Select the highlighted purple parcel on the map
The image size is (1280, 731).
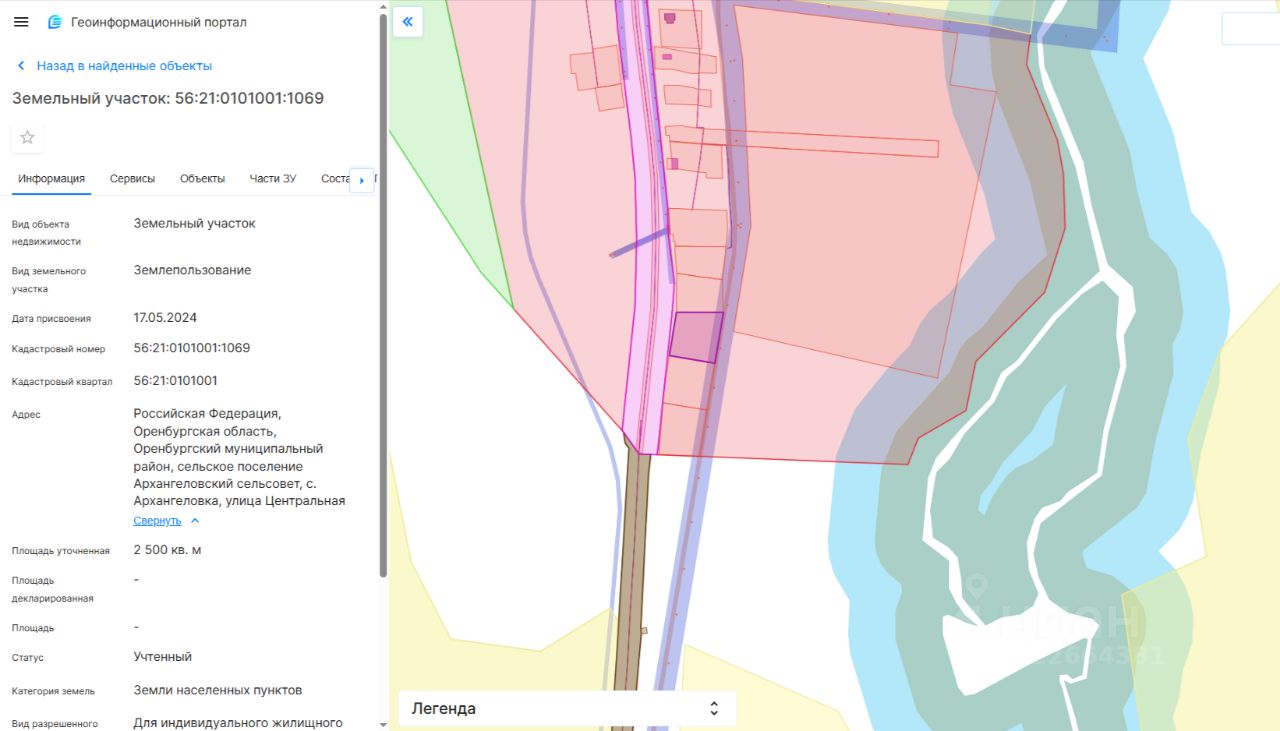coord(695,337)
